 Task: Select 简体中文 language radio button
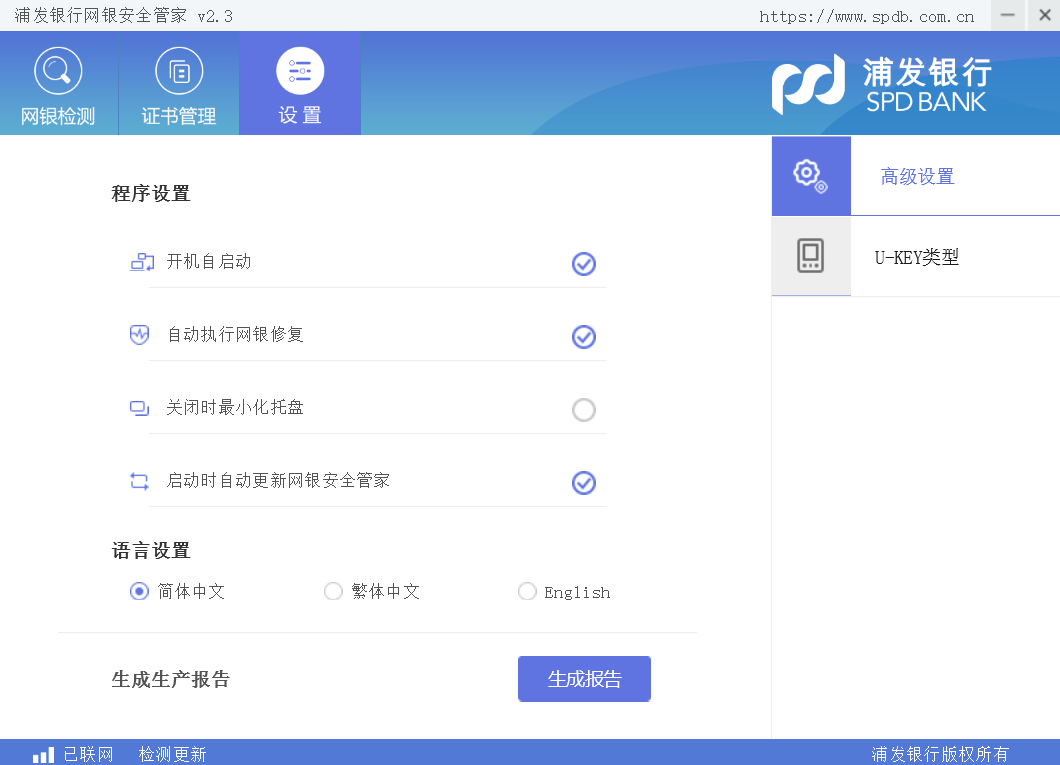pyautogui.click(x=139, y=591)
